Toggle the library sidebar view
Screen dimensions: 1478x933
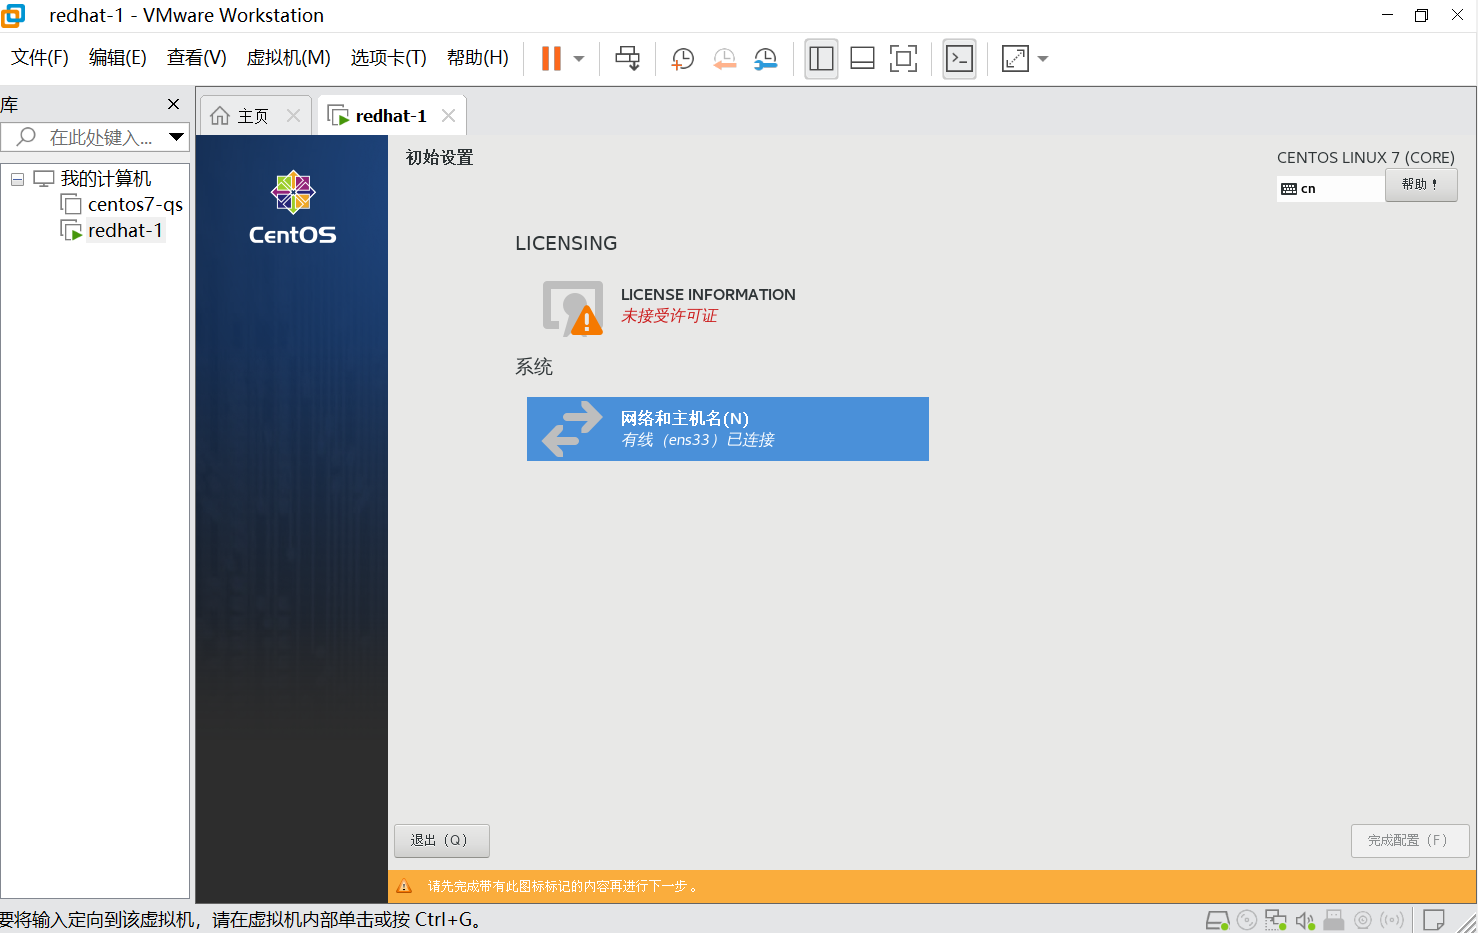click(x=822, y=59)
